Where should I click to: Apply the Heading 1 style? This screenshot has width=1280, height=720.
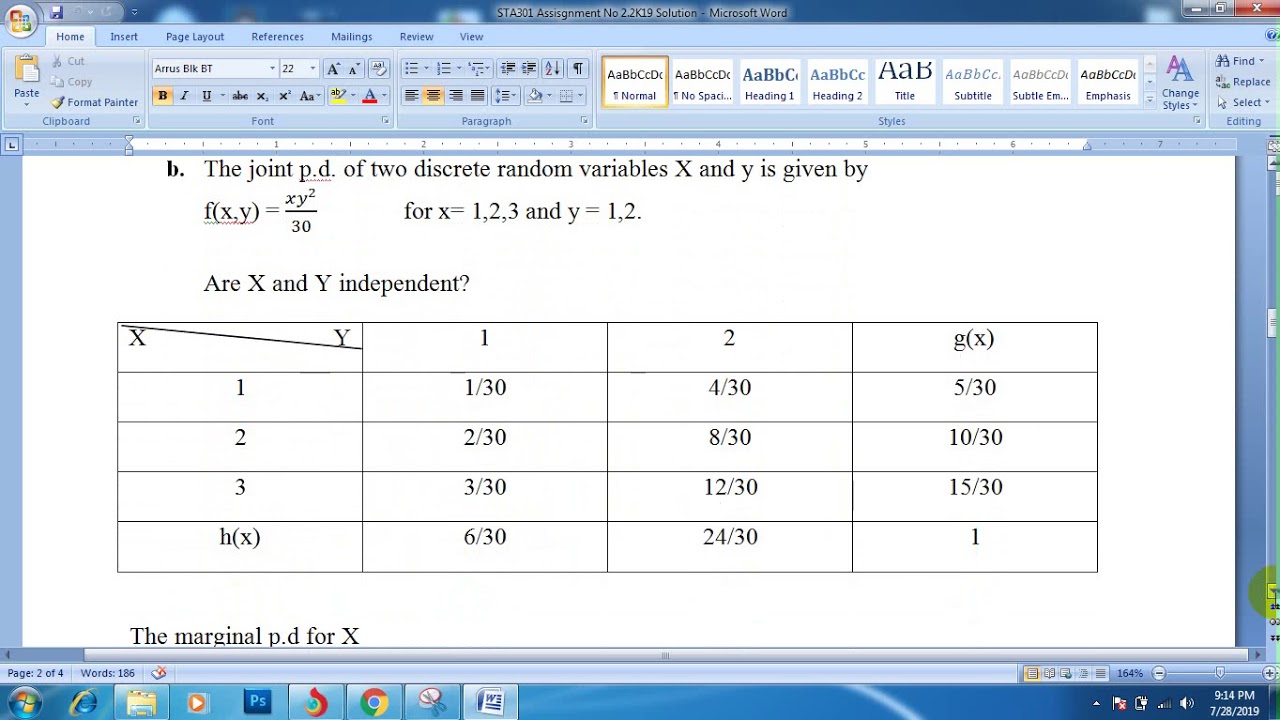pos(769,82)
